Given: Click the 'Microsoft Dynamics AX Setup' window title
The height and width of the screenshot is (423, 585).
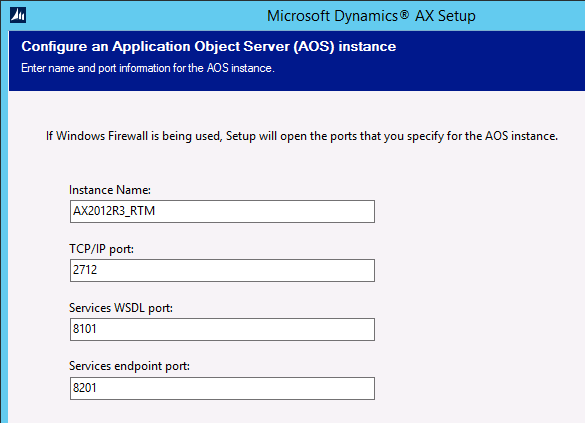Looking at the screenshot, I should pyautogui.click(x=371, y=16).
